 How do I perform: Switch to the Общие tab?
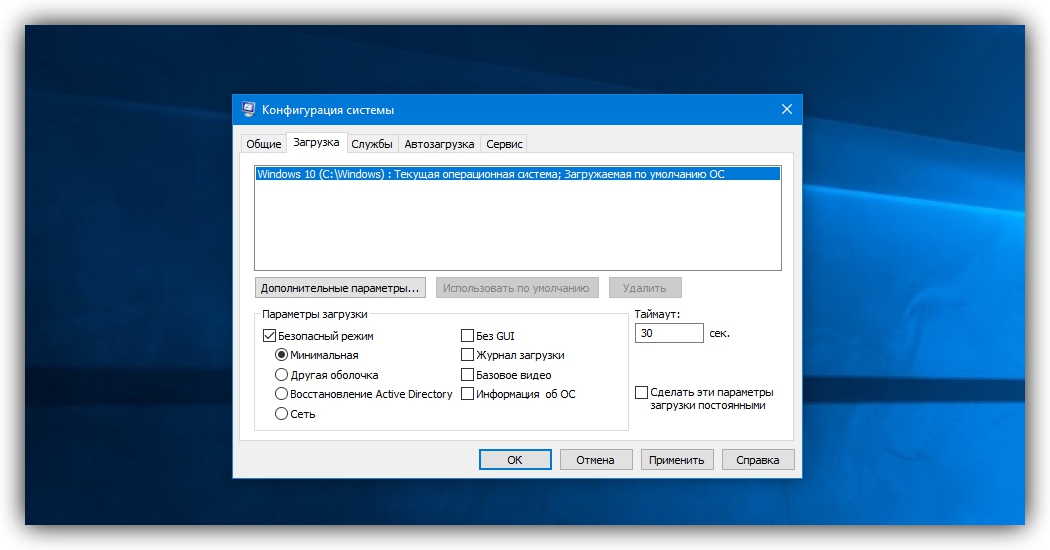point(264,144)
